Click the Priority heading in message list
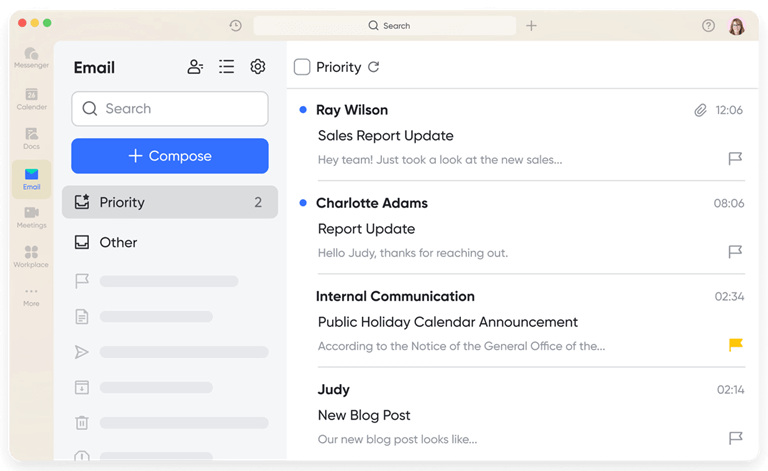Screen dimensions: 768x471 pyautogui.click(x=338, y=67)
